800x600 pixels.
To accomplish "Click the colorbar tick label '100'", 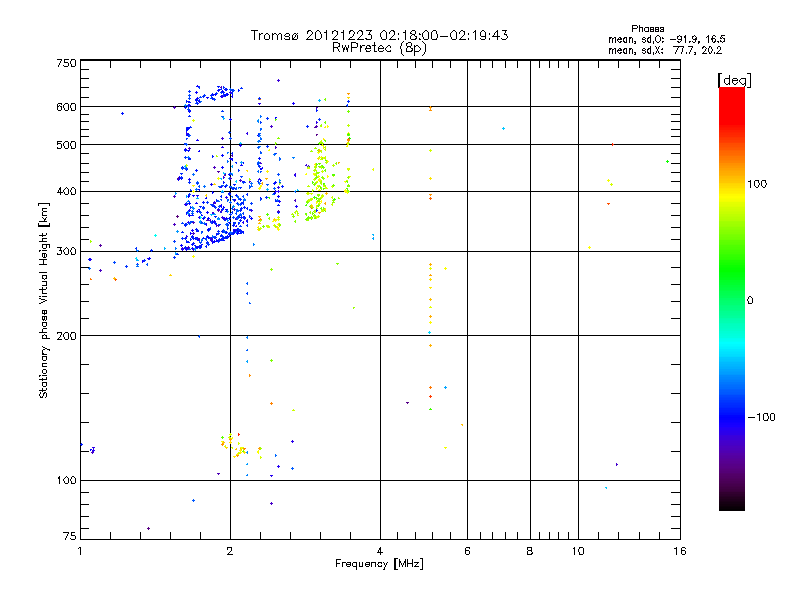I will click(757, 184).
